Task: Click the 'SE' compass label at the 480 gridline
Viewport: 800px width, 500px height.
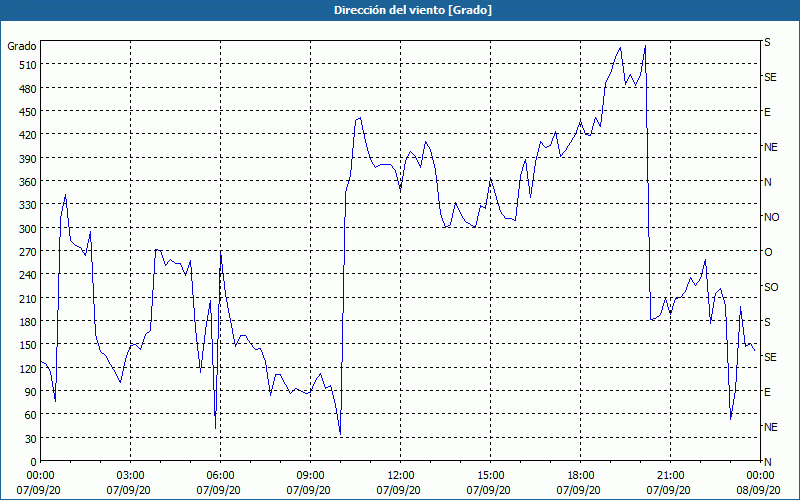Action: pos(770,77)
